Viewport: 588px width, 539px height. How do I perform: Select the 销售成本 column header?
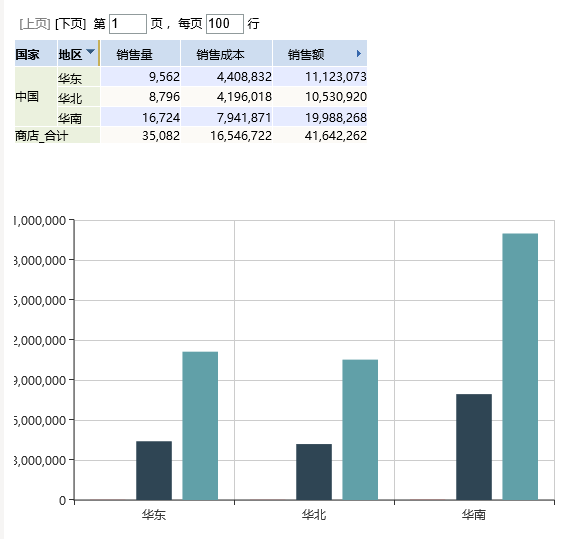tap(226, 53)
